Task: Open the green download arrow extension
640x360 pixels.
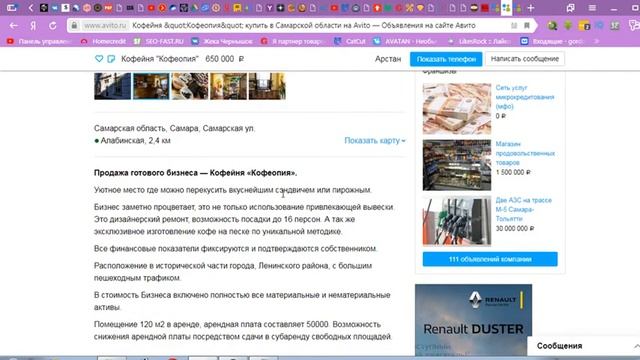Action: point(568,25)
